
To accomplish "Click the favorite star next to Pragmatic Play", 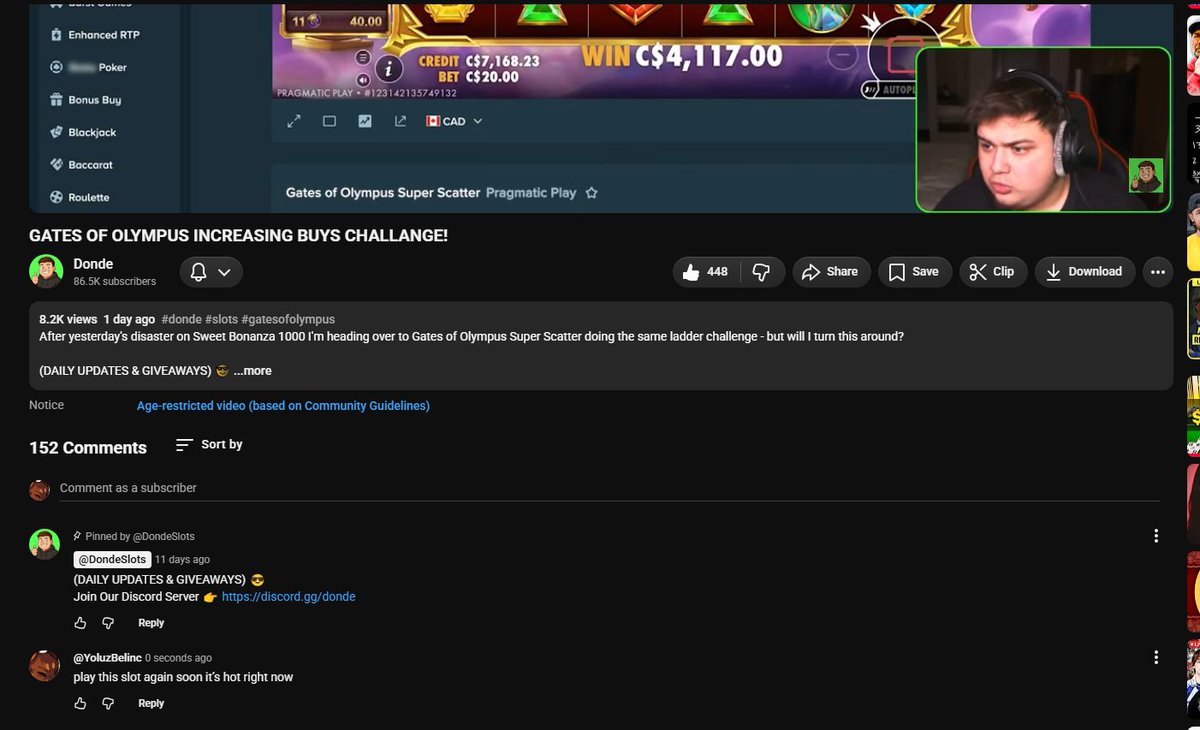I will [x=591, y=193].
